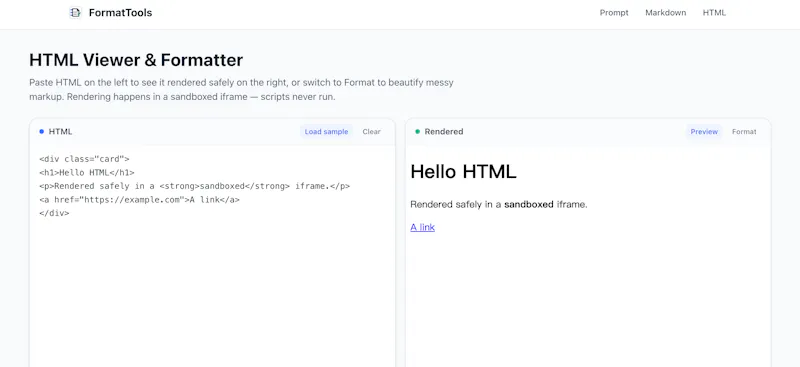The height and width of the screenshot is (367, 800).
Task: Open the Markdown tool in navigation
Action: coord(665,13)
